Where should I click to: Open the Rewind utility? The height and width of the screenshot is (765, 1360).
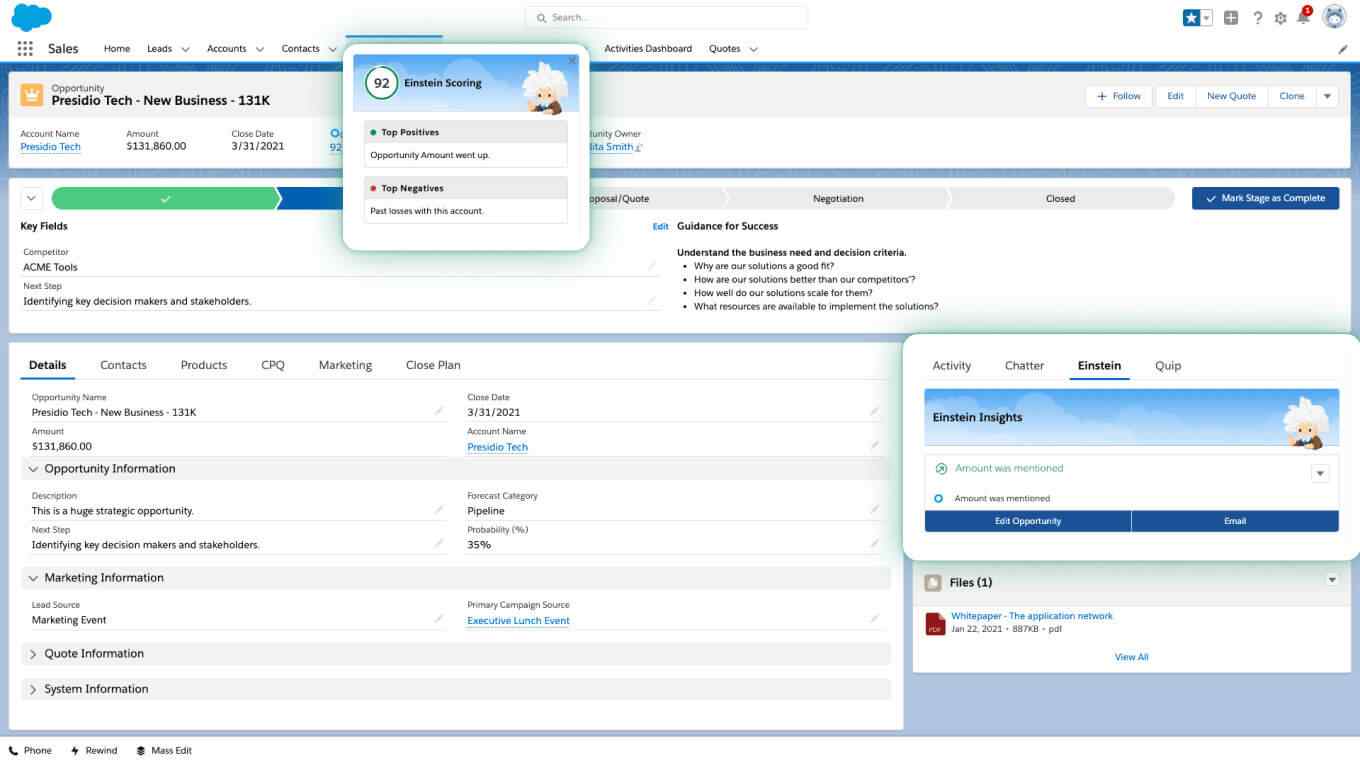[93, 750]
